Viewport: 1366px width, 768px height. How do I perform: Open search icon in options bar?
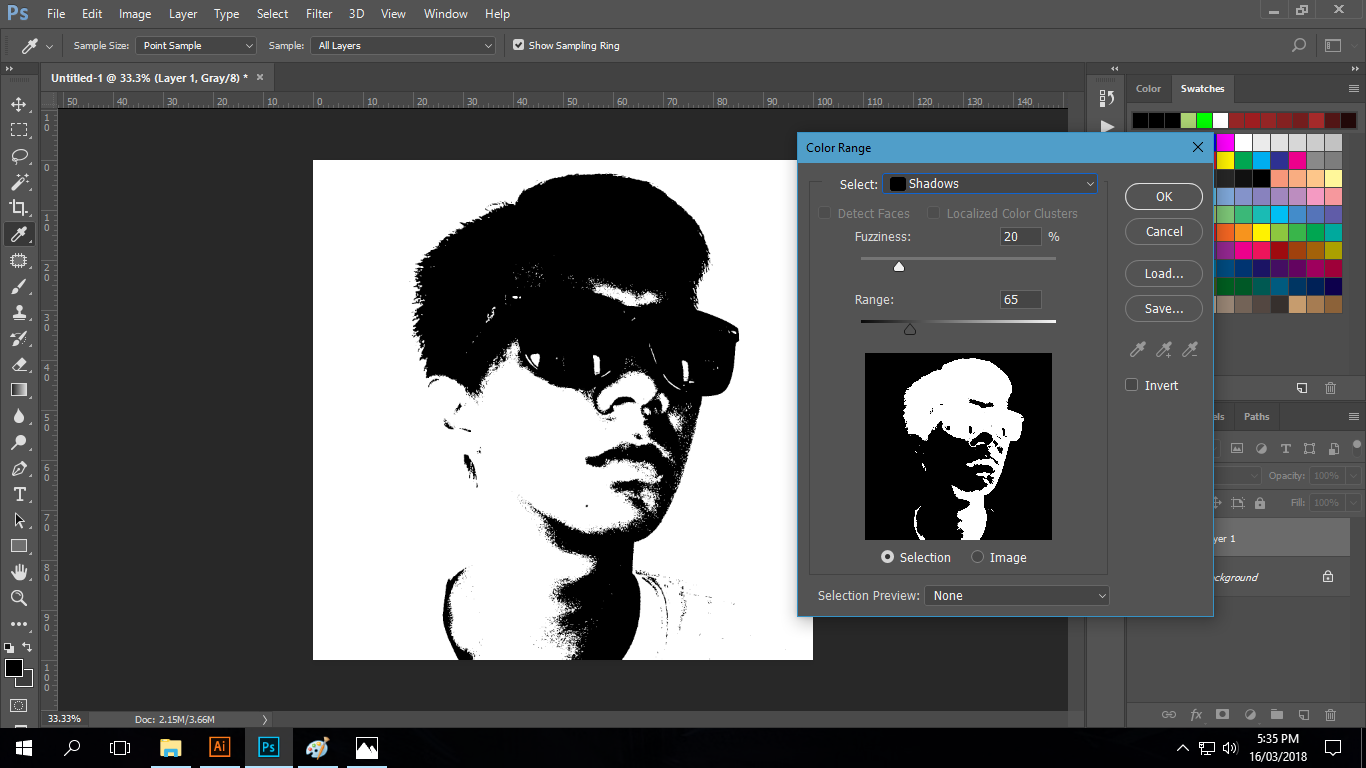pos(1299,45)
